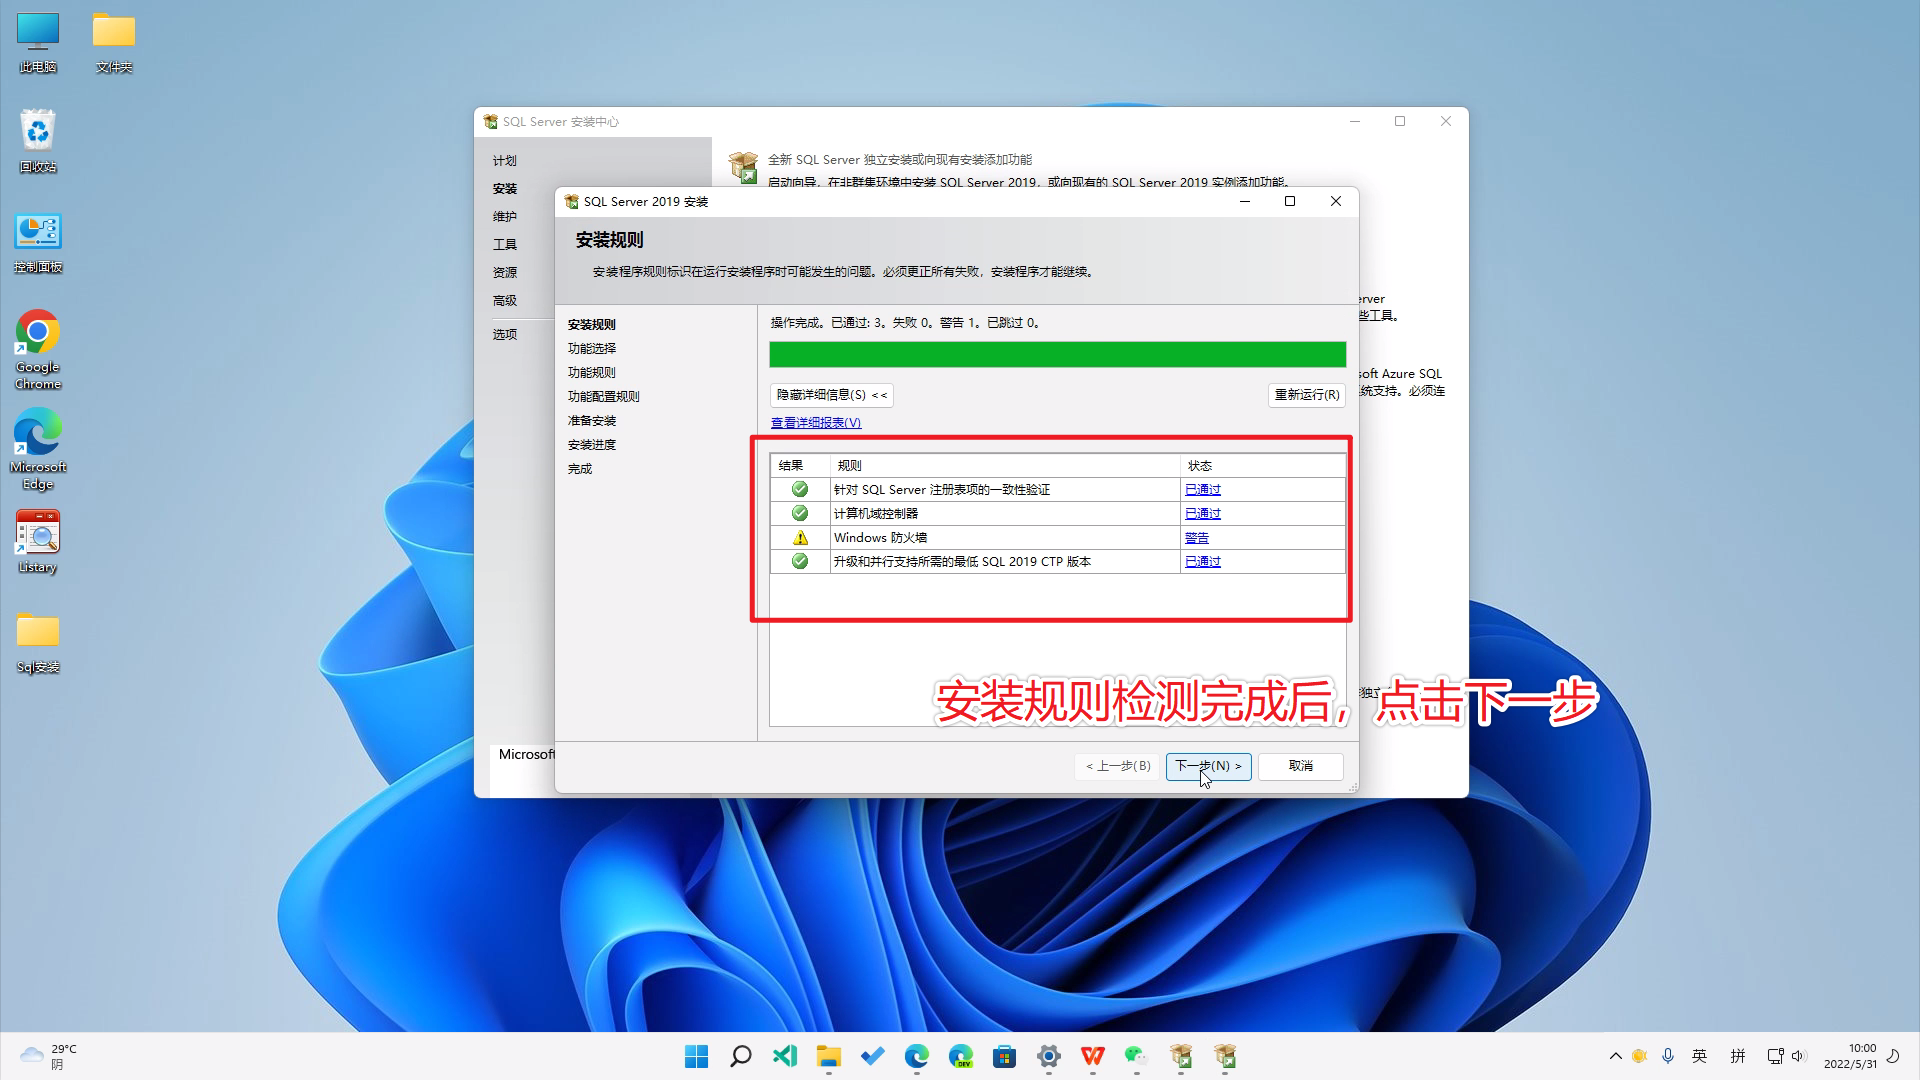Select 选项 in Installation Center sidebar
Screen dimensions: 1920x1080
coord(504,334)
